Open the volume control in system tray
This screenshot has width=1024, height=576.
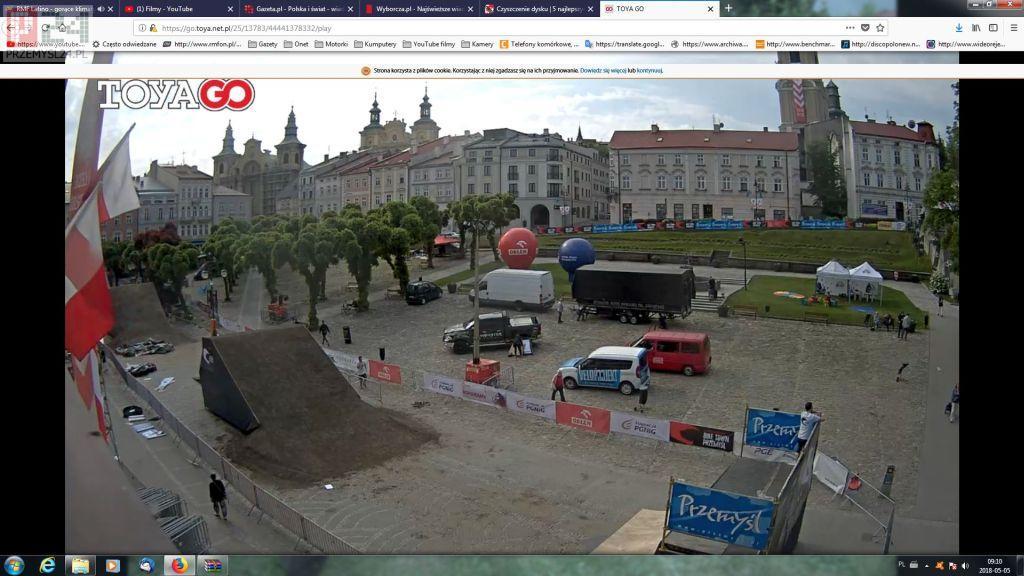click(x=965, y=566)
